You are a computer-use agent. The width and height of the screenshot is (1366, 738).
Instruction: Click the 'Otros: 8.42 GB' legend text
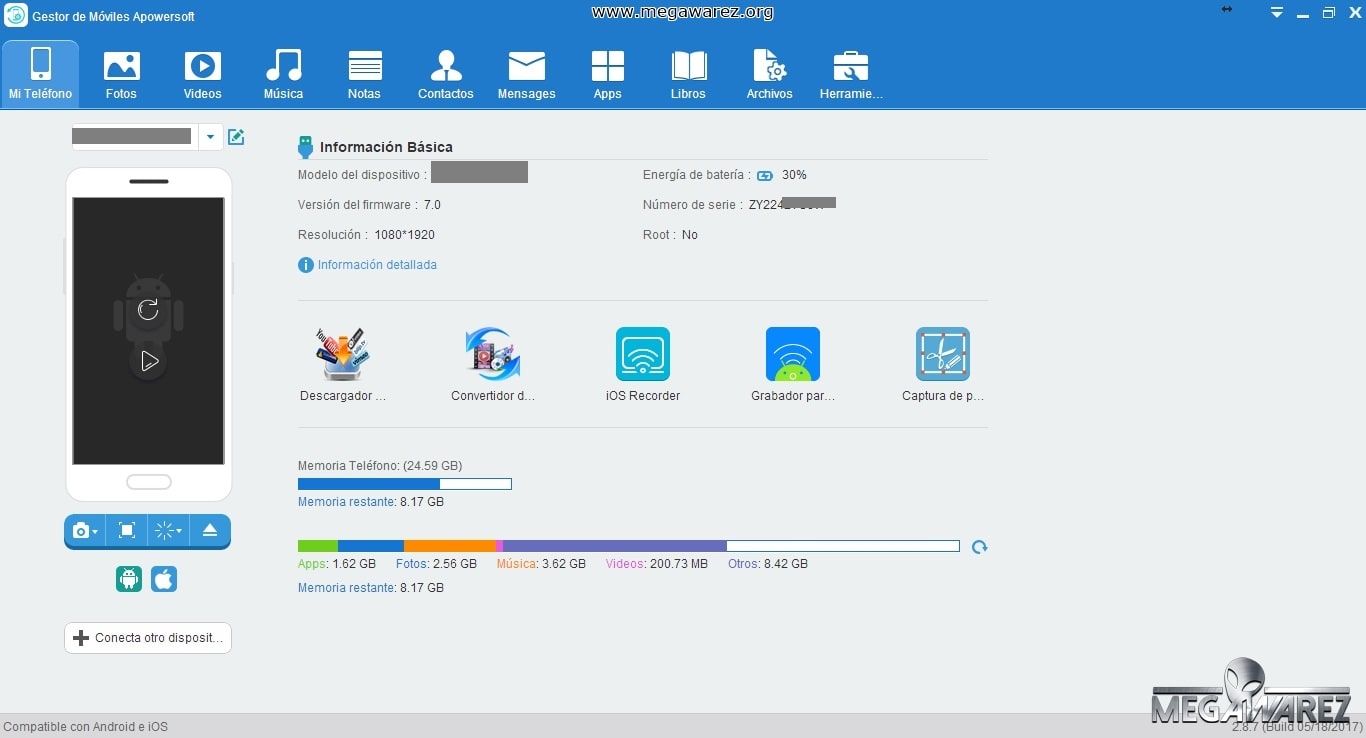pos(768,564)
